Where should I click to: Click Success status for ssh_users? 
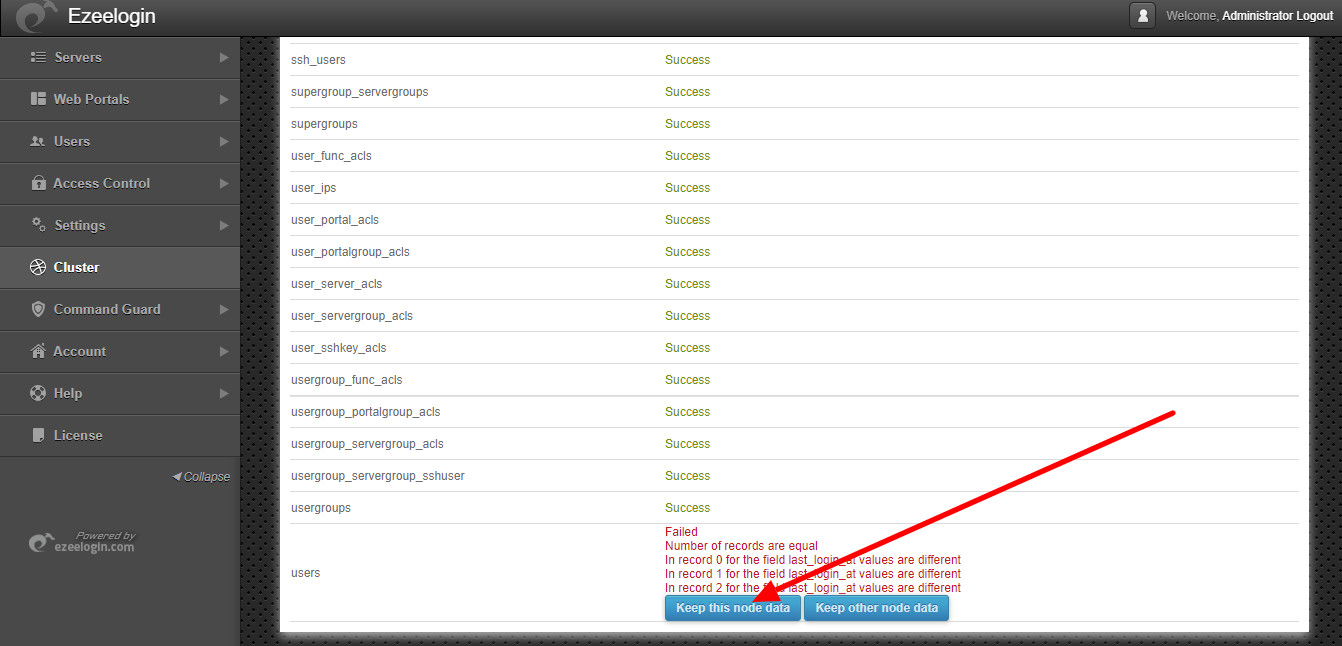click(688, 60)
